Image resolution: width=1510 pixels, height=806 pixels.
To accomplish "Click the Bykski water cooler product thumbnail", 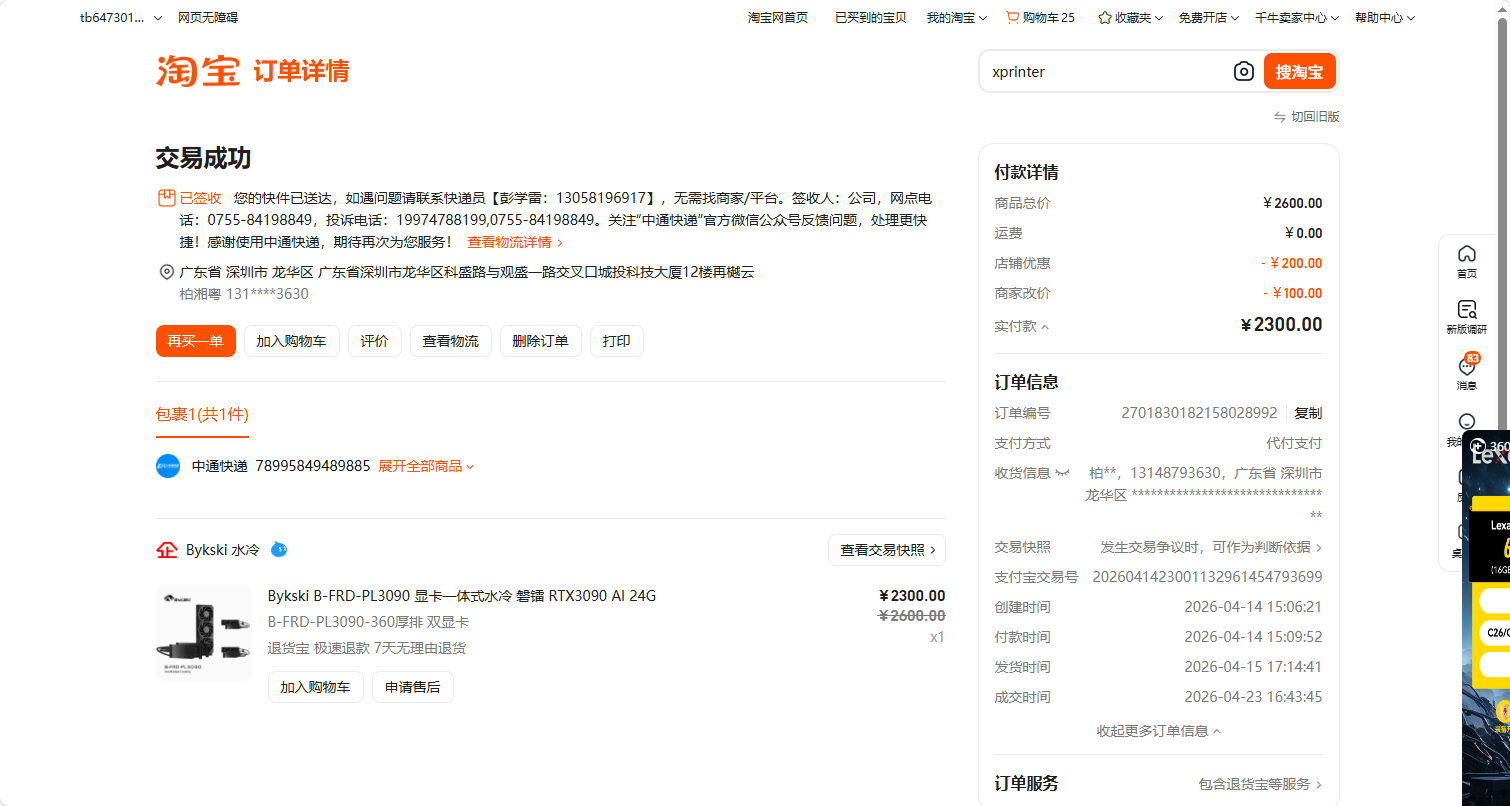I will [204, 633].
